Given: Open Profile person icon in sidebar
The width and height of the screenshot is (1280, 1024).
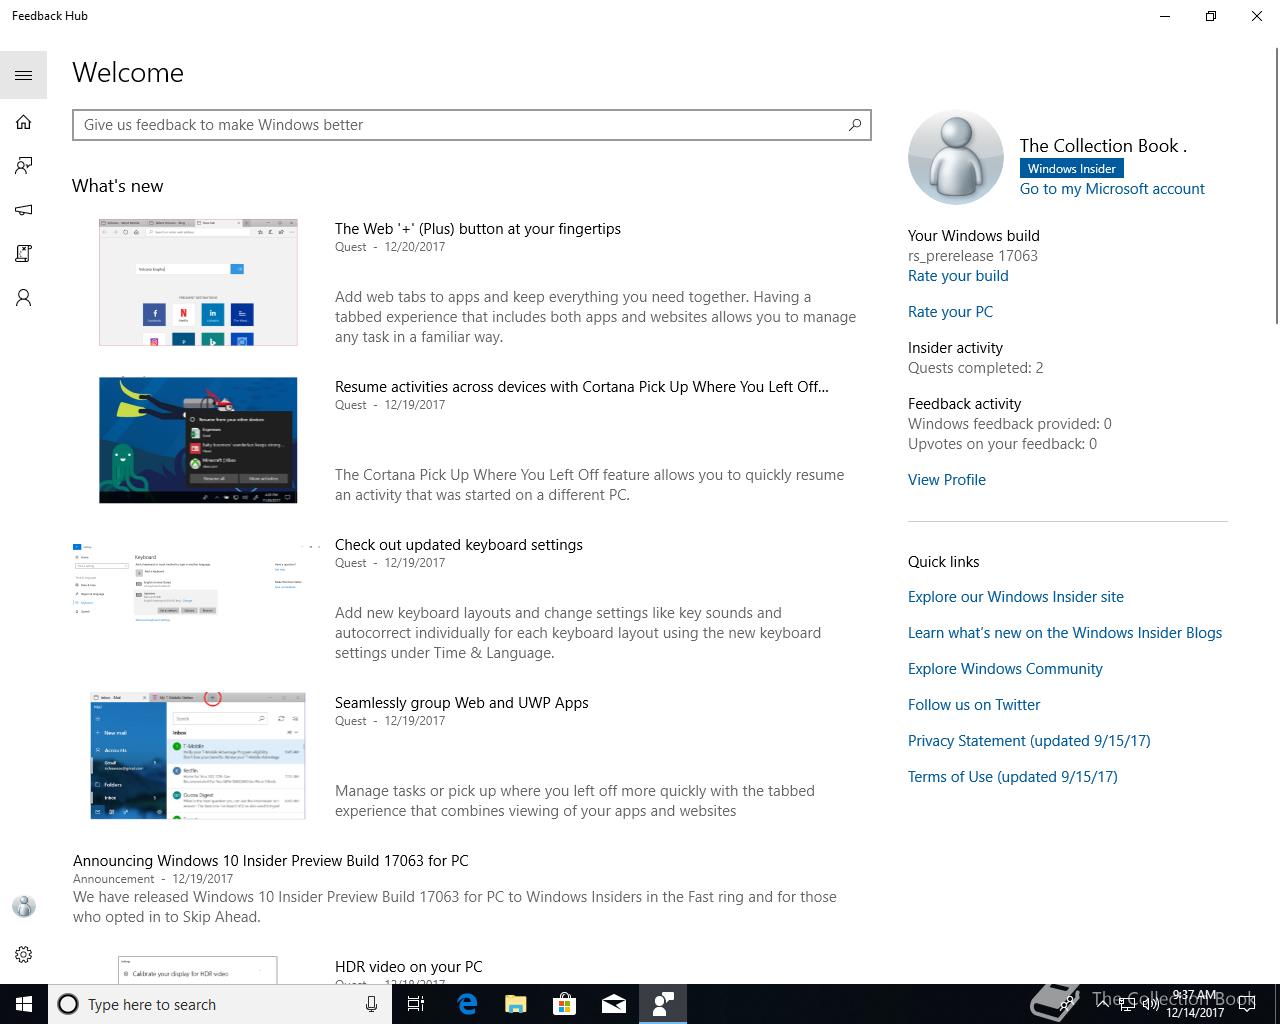Looking at the screenshot, I should click(x=23, y=298).
